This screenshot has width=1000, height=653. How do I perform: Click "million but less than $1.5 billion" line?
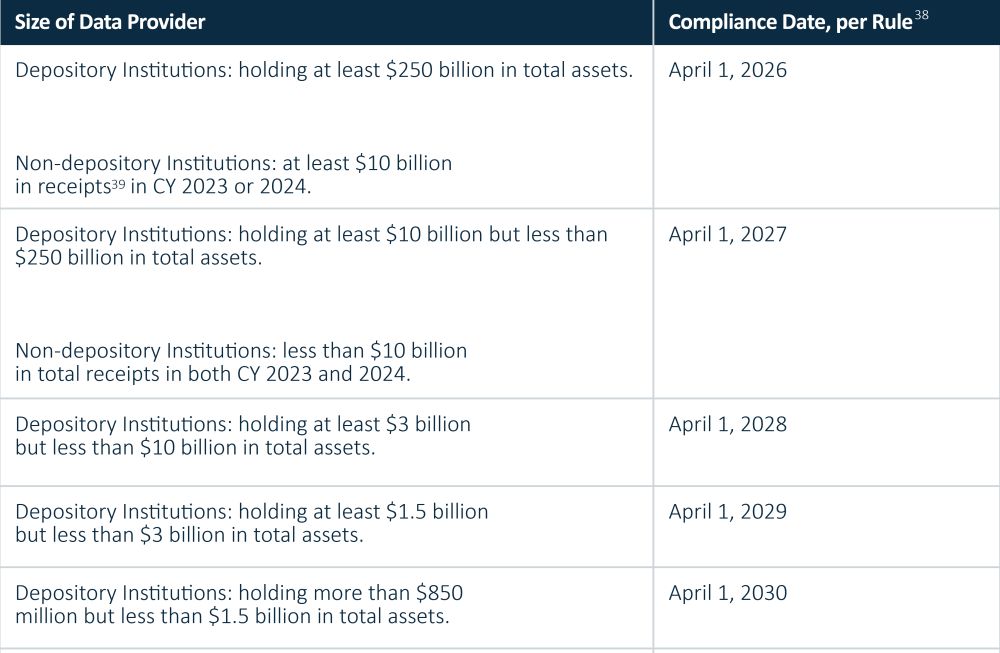tap(232, 616)
